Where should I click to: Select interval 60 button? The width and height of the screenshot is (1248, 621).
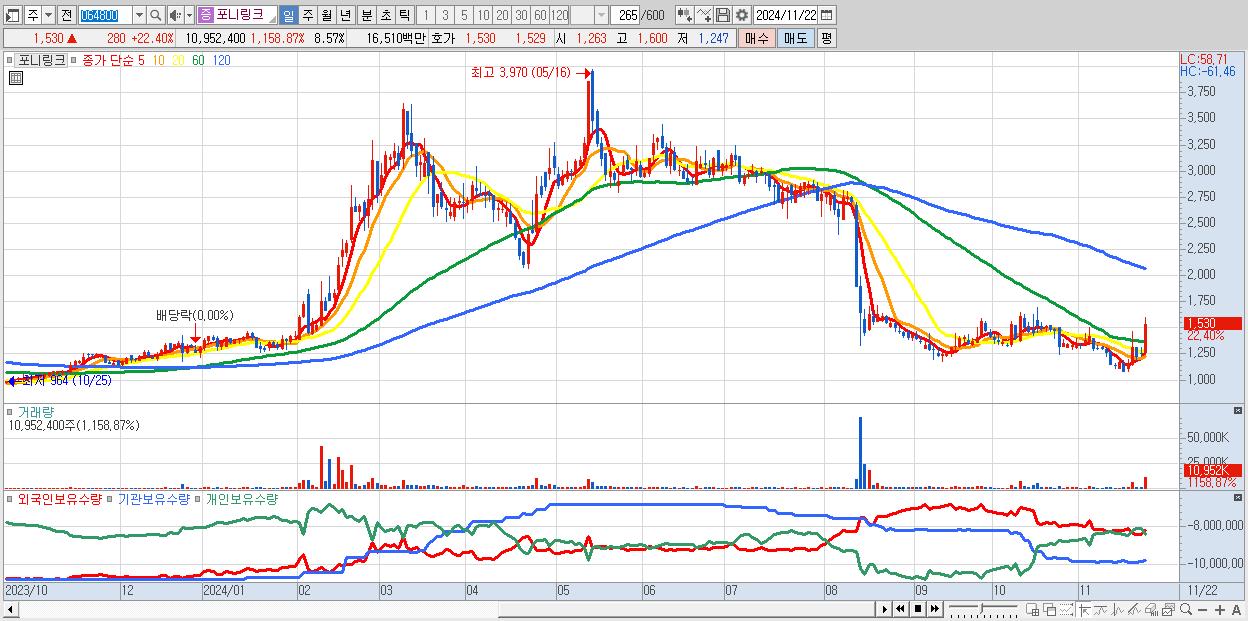540,15
